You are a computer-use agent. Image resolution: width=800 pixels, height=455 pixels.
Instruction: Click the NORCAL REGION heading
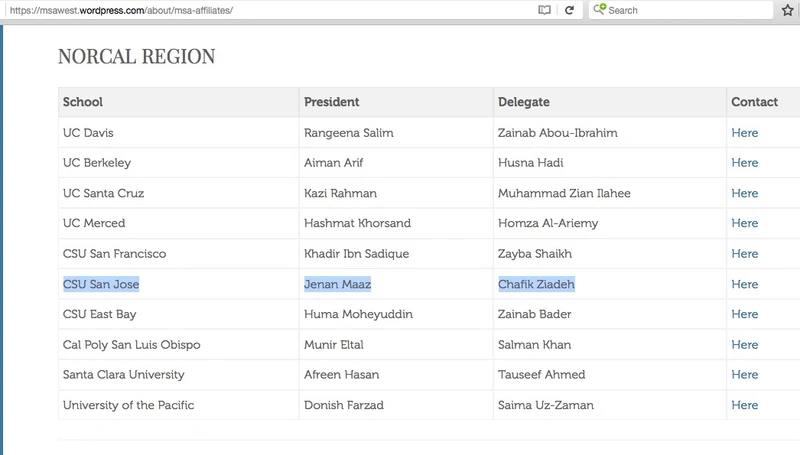pos(136,57)
